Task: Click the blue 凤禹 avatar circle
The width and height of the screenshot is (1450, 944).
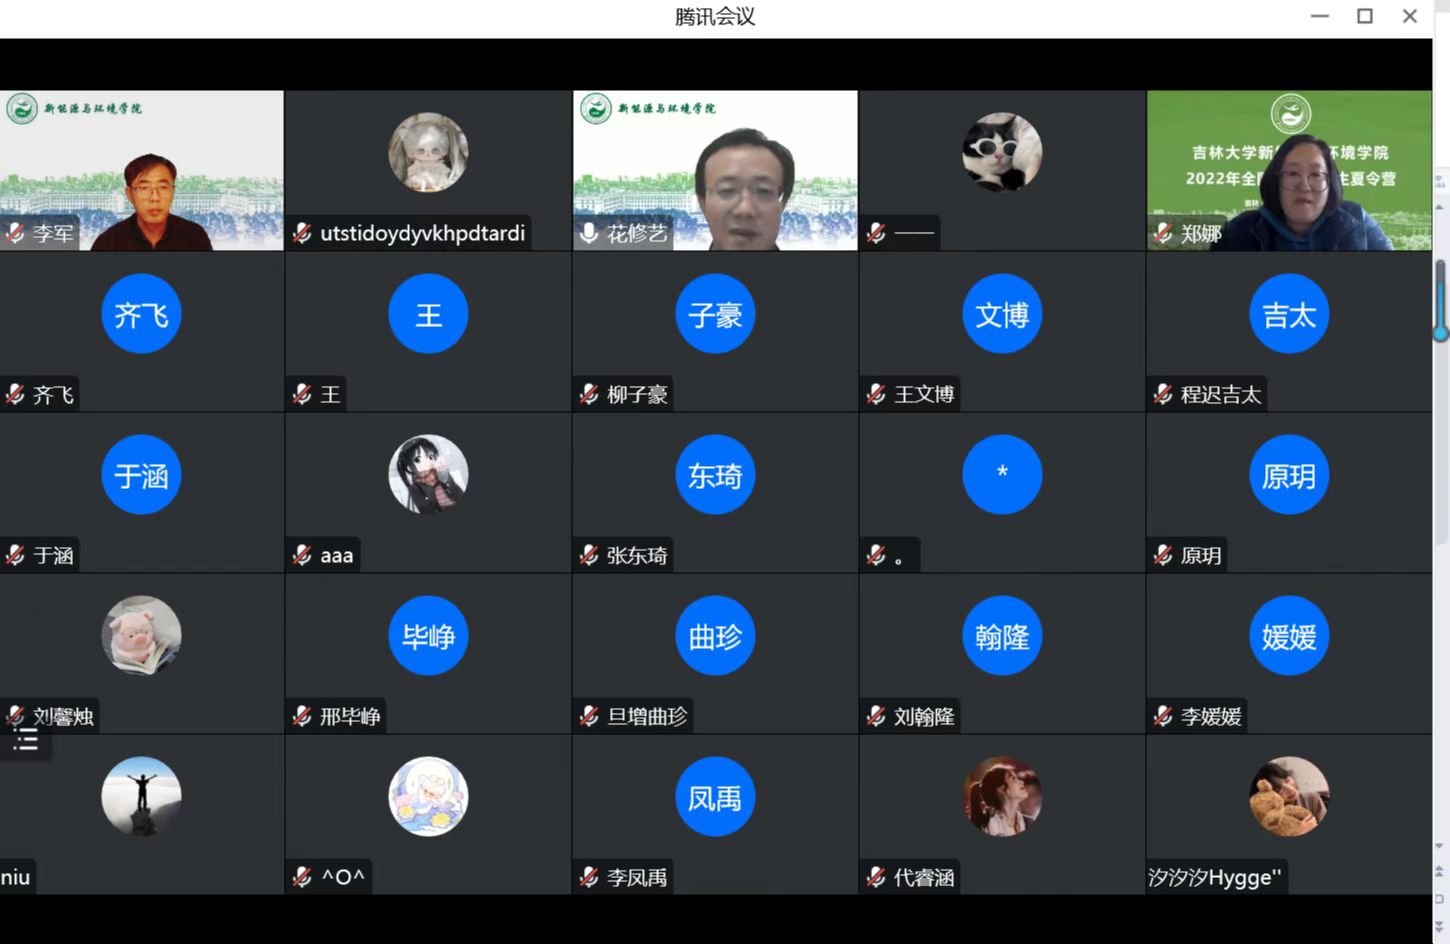Action: (715, 797)
